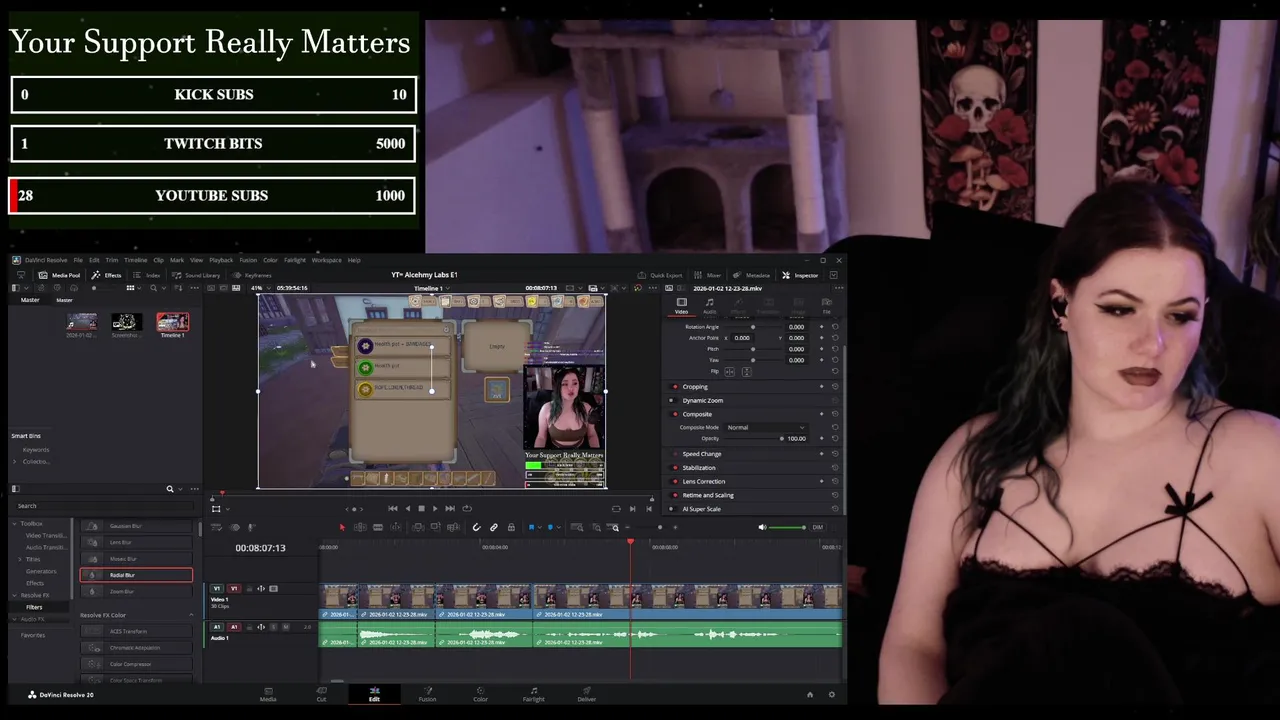Click the blue flag icon
The height and width of the screenshot is (720, 1280).
(532, 527)
